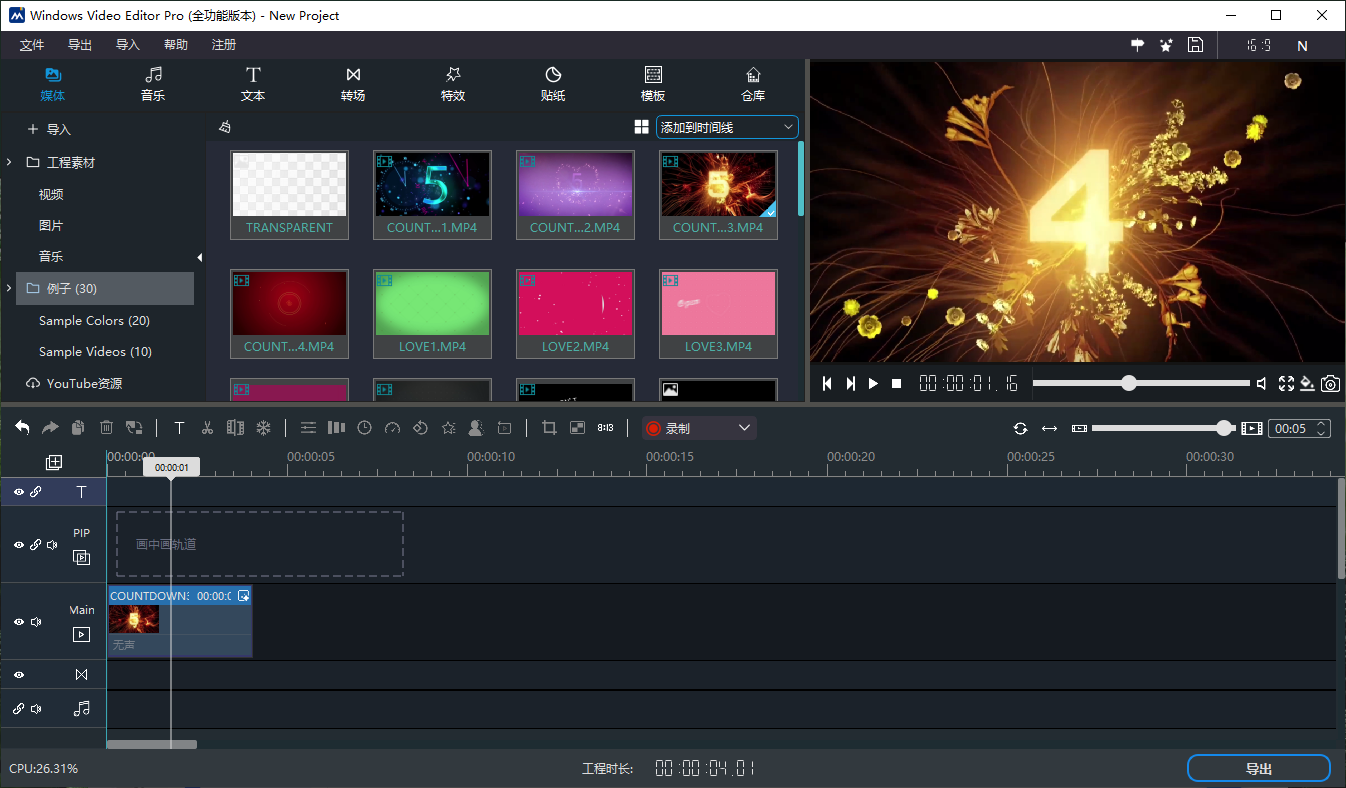
Task: Click the preview playback progress slider
Action: 1140,383
